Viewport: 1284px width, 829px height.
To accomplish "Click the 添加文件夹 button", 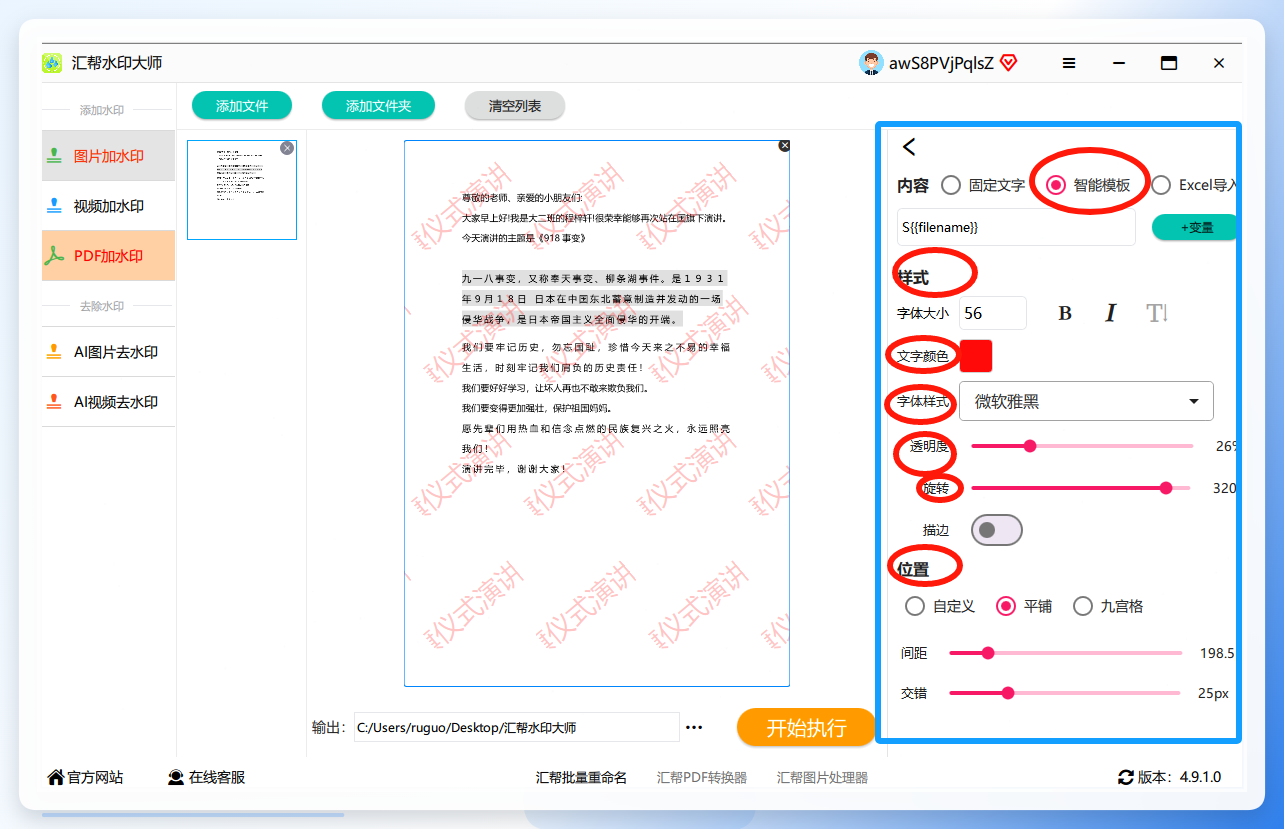I will pos(378,105).
